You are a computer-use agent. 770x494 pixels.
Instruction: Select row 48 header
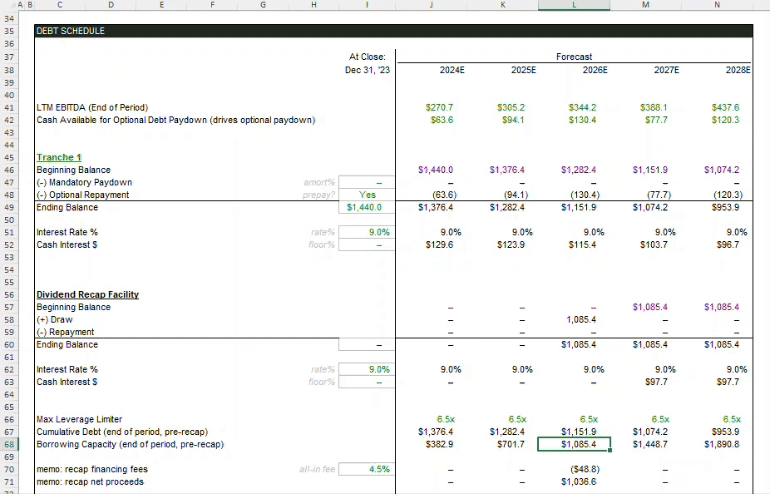[x=8, y=195]
